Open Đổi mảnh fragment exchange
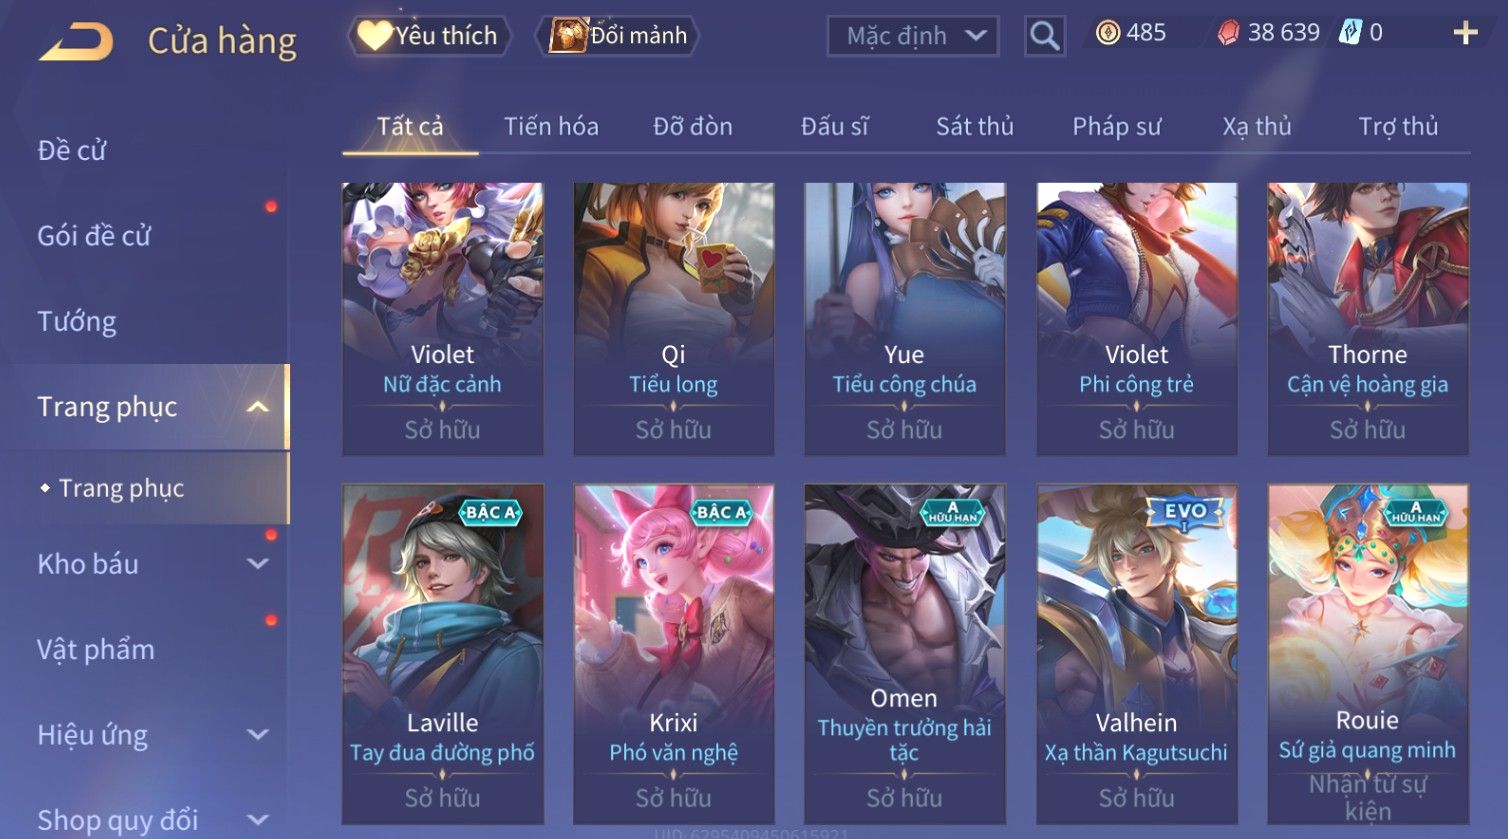Image resolution: width=1508 pixels, height=839 pixels. pyautogui.click(x=618, y=36)
